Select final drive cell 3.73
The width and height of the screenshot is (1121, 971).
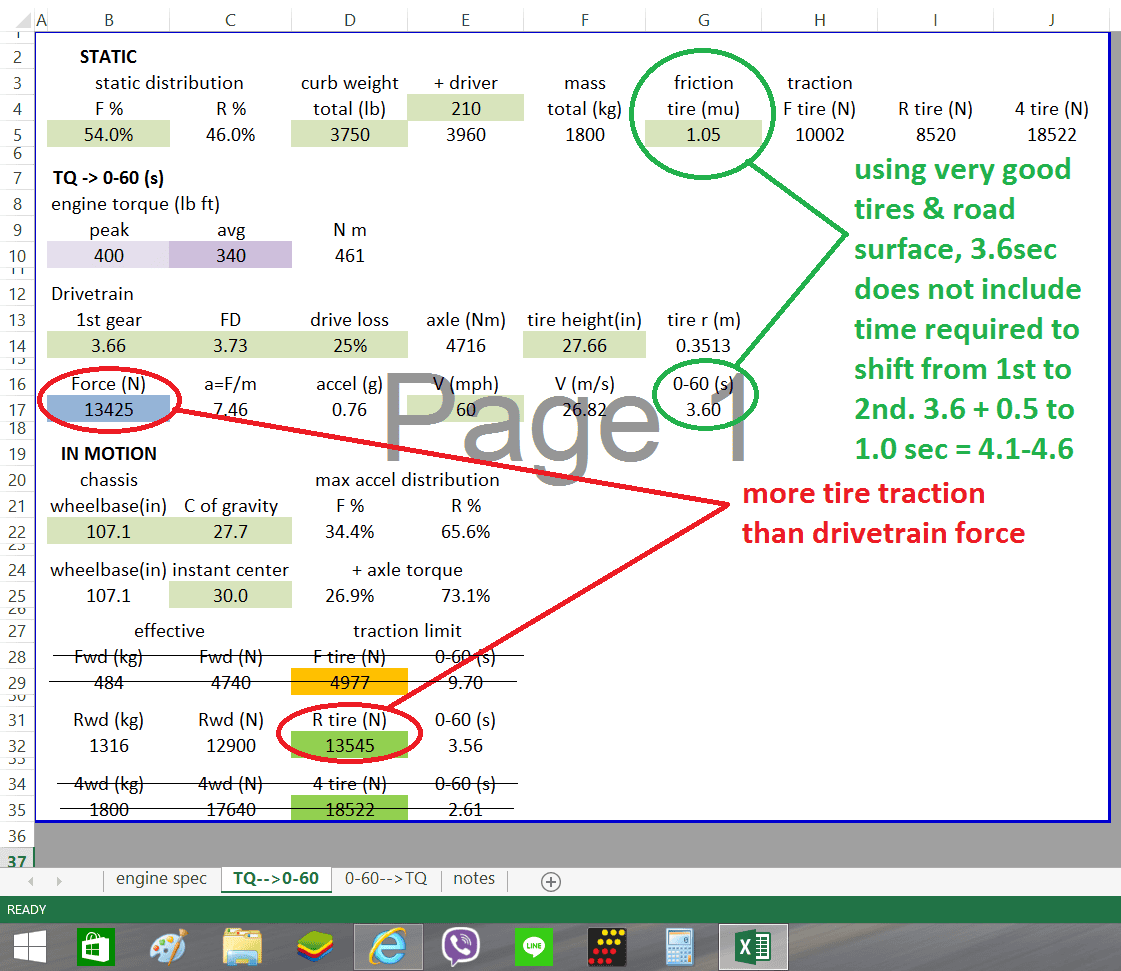[231, 345]
